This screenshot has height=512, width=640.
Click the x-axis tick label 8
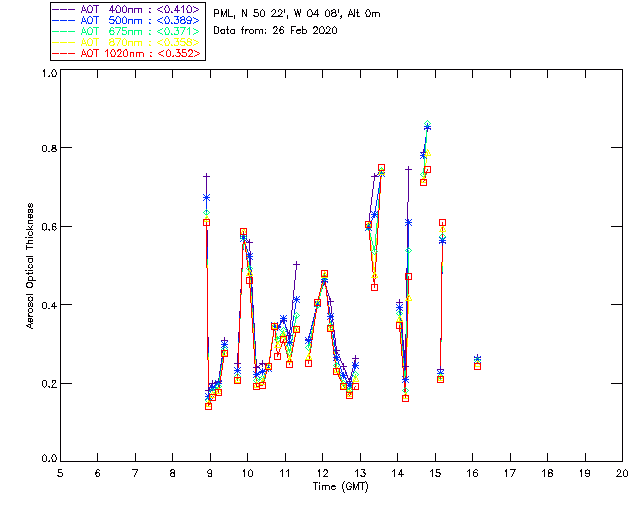tap(173, 473)
